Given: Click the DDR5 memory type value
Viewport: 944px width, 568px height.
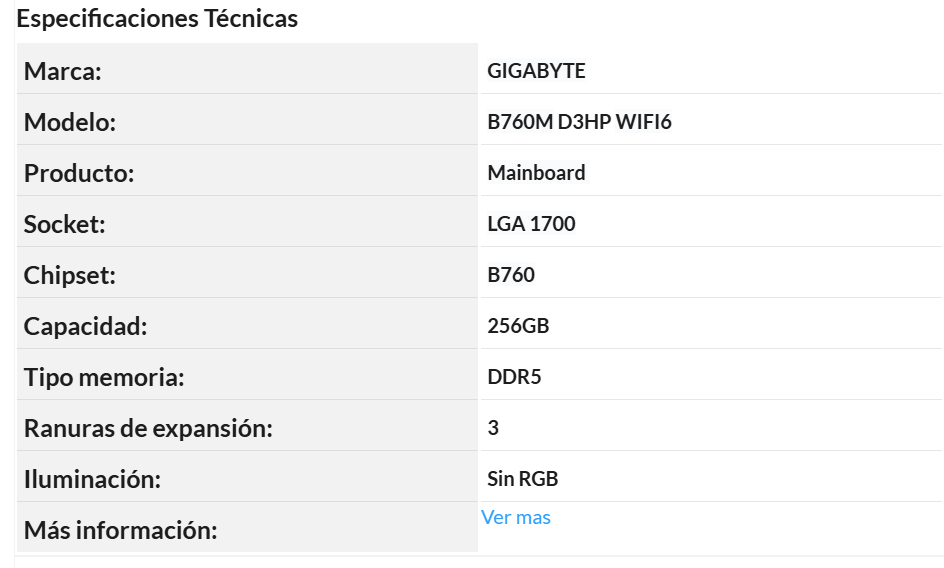Looking at the screenshot, I should pos(514,377).
